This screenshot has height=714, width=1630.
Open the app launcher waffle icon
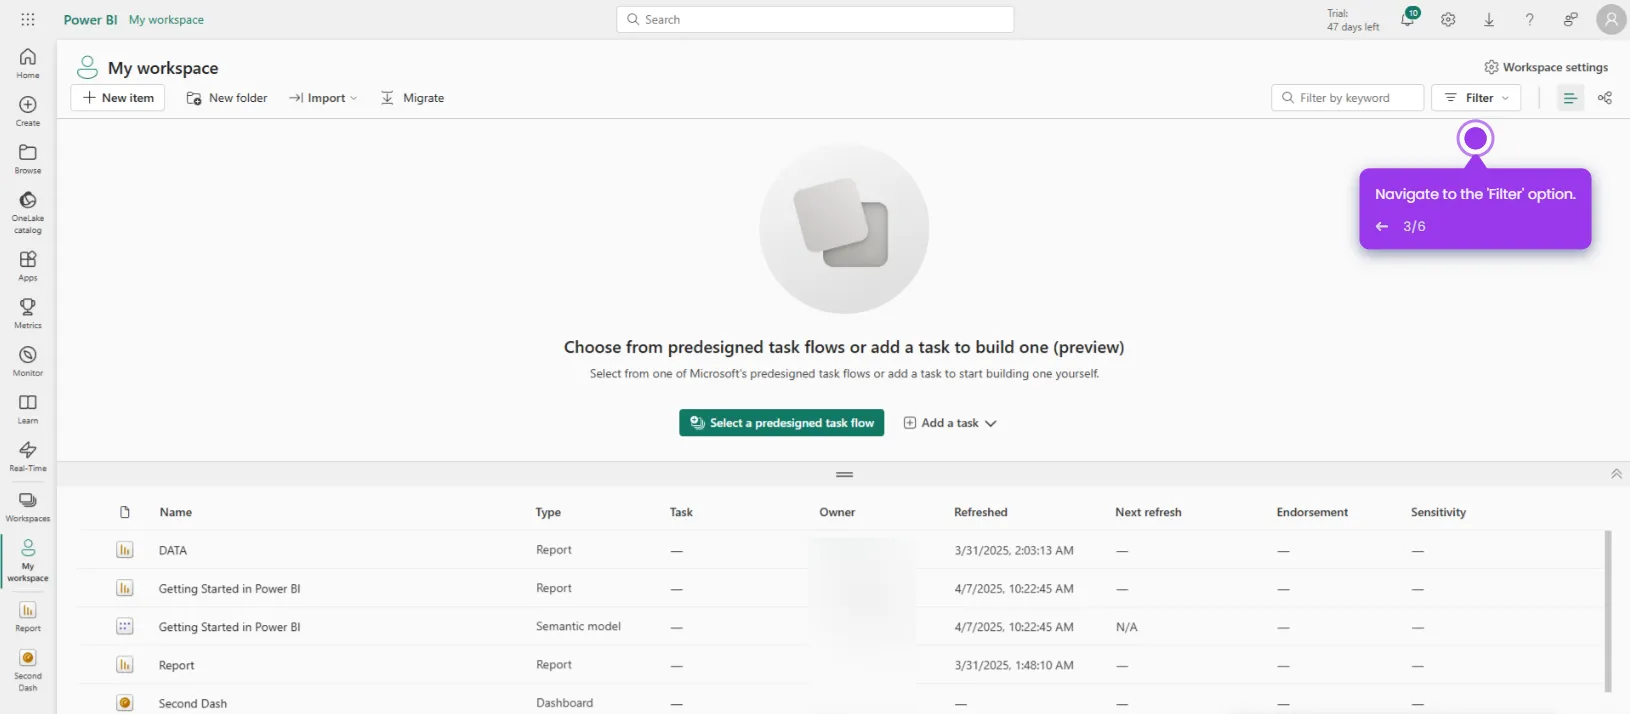tap(28, 19)
